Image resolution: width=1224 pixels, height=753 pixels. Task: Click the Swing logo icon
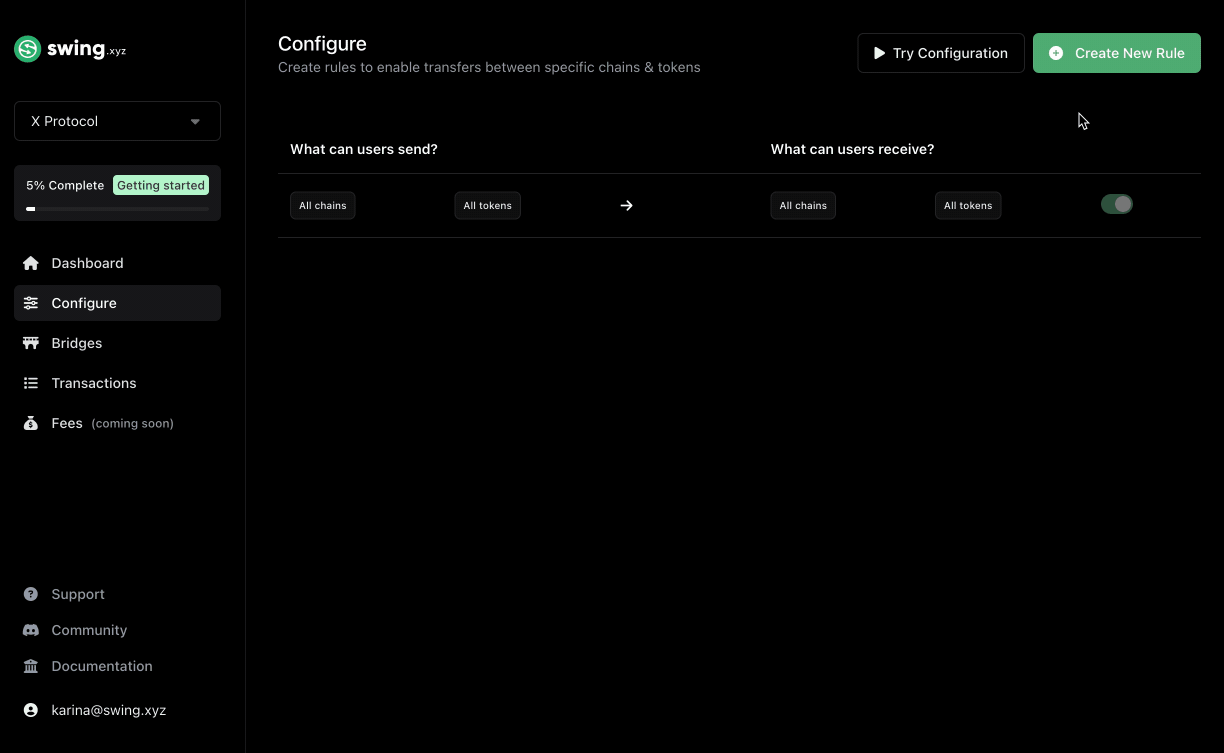(28, 49)
